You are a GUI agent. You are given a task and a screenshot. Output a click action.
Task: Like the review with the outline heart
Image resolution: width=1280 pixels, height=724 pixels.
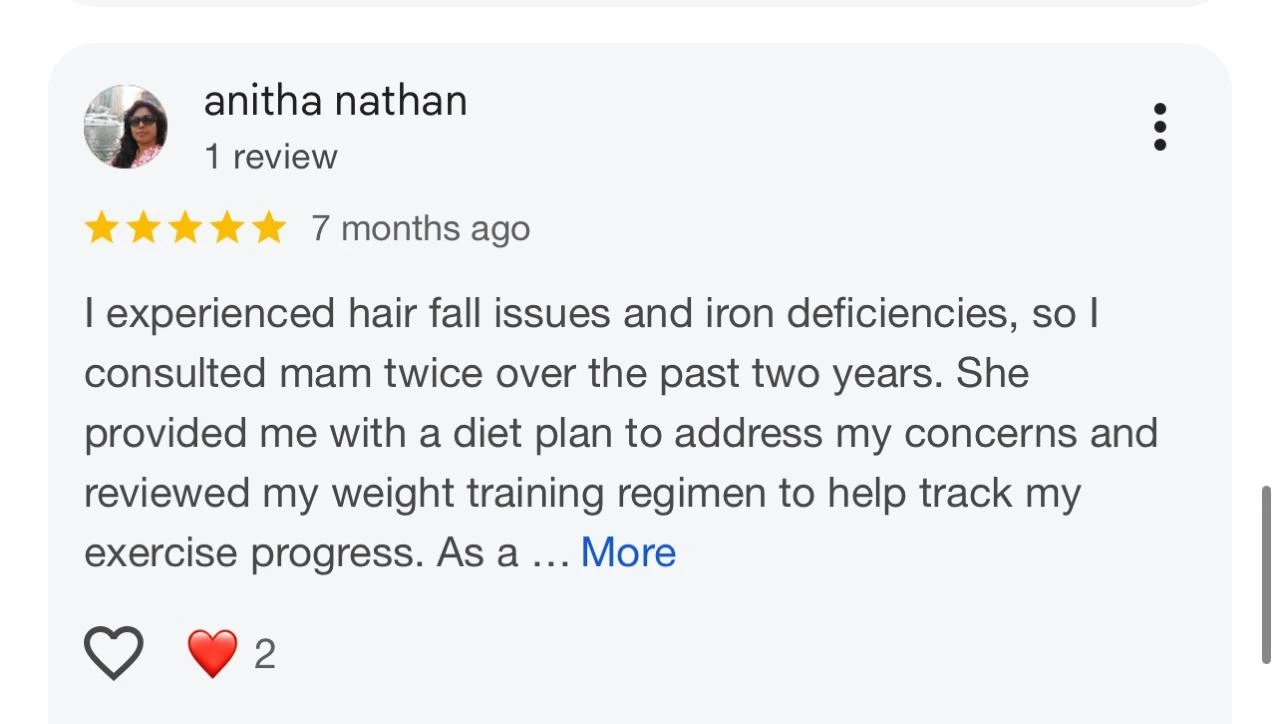[113, 653]
